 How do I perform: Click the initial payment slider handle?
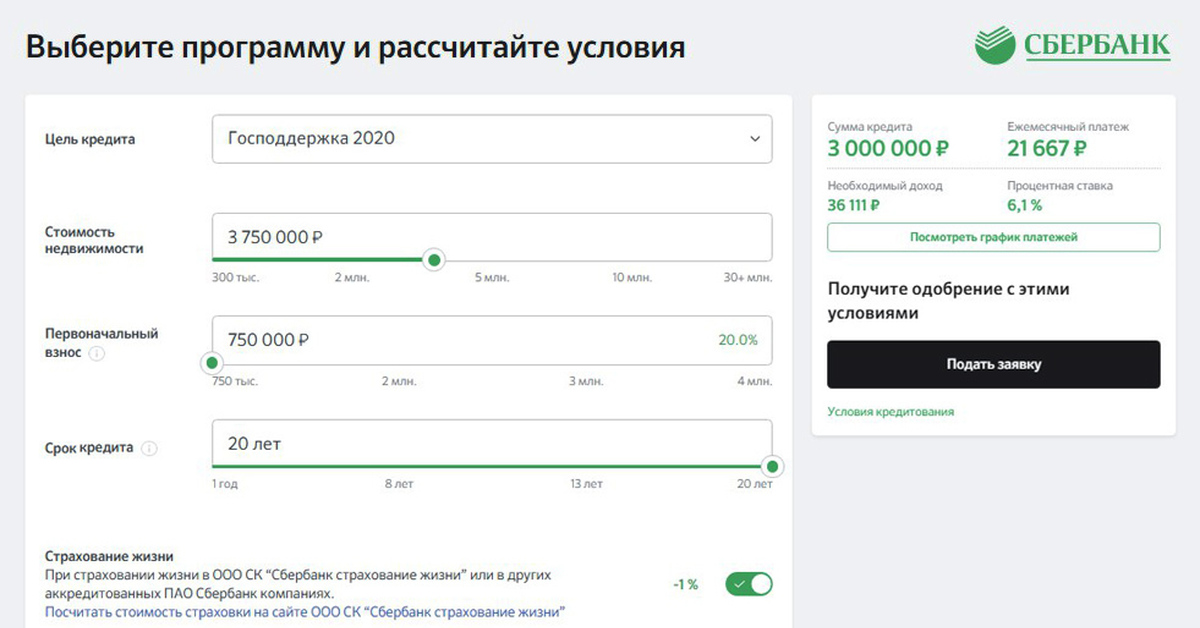coord(212,363)
